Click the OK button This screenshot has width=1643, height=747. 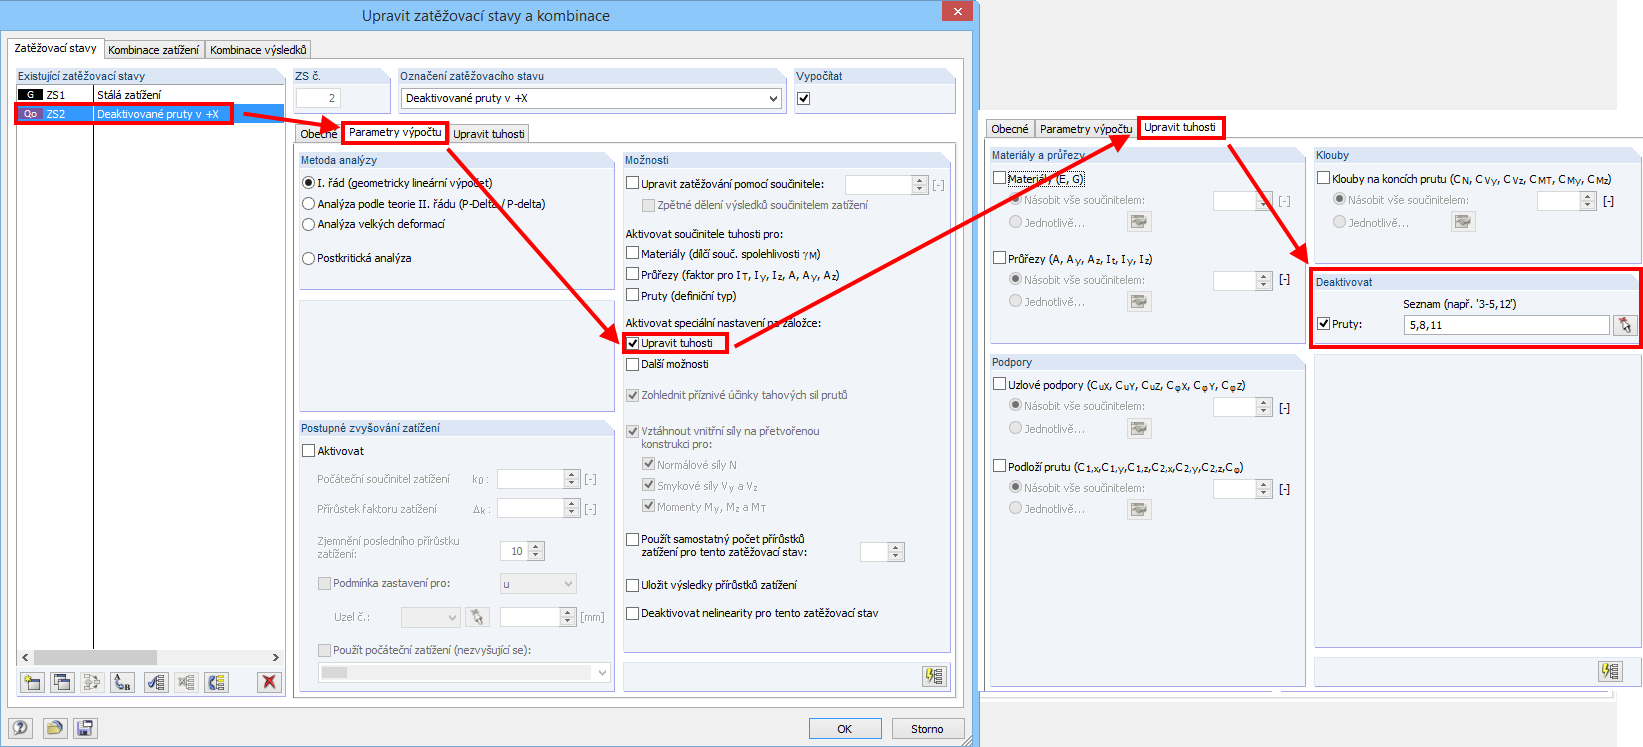pos(845,729)
